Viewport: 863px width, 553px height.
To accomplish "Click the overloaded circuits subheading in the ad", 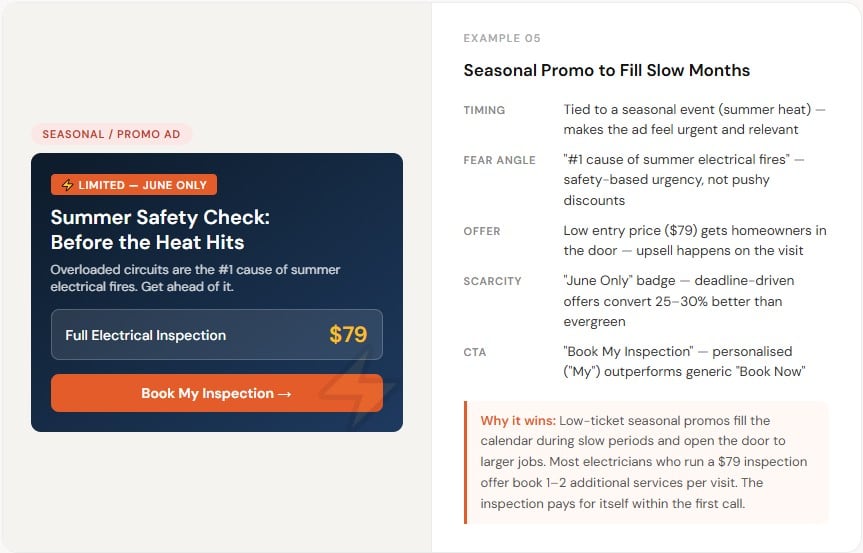I will (195, 278).
